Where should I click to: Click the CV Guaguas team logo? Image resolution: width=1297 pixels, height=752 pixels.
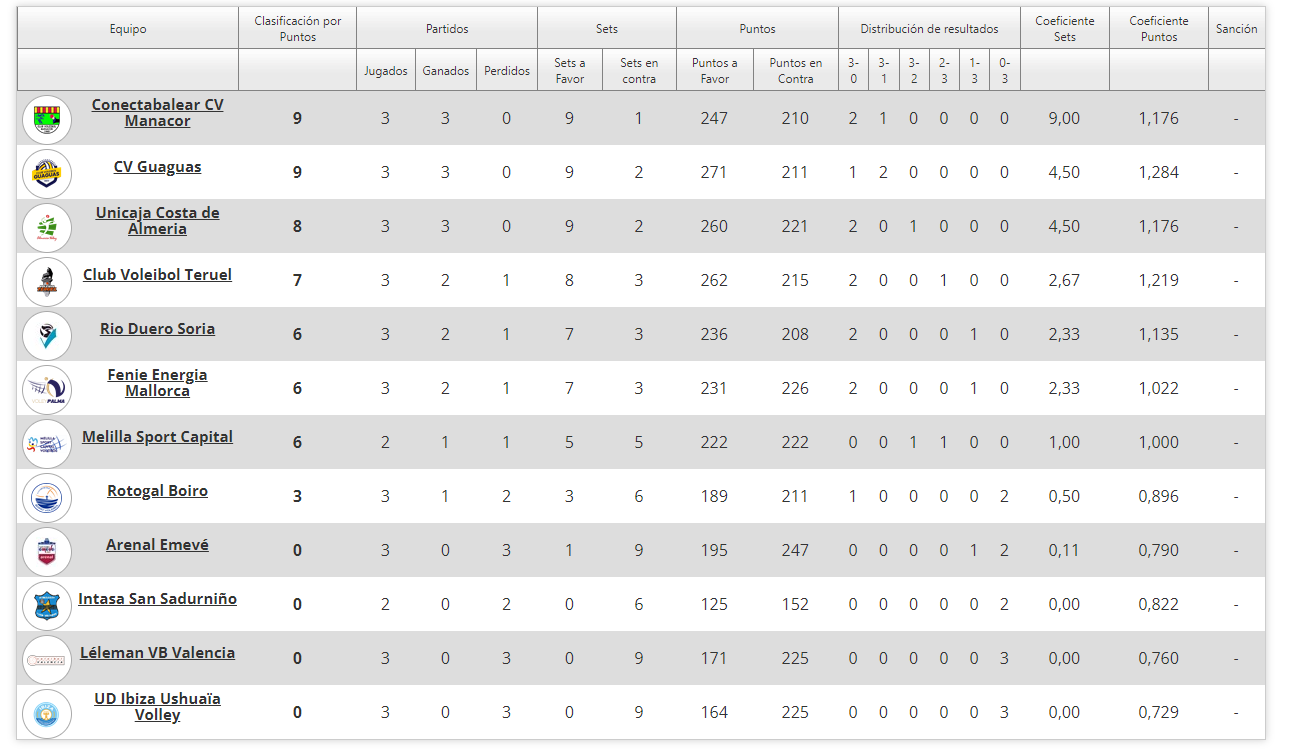47,174
